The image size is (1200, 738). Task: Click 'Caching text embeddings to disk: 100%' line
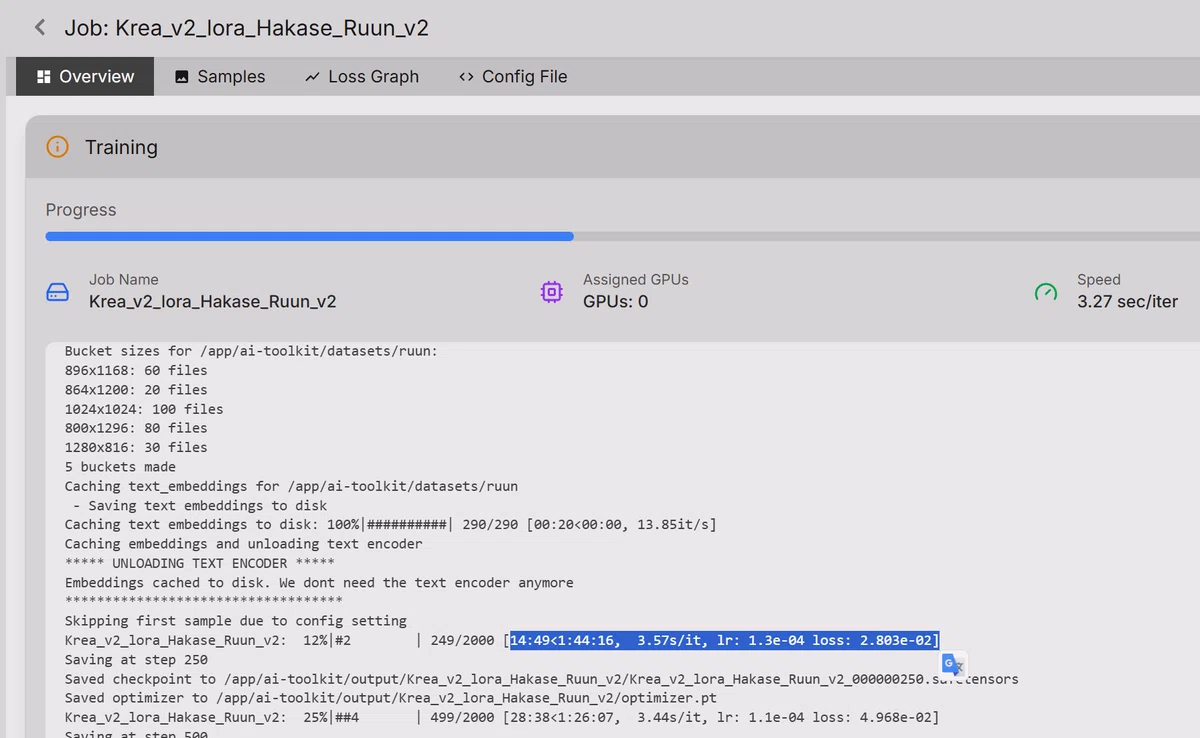pyautogui.click(x=390, y=524)
